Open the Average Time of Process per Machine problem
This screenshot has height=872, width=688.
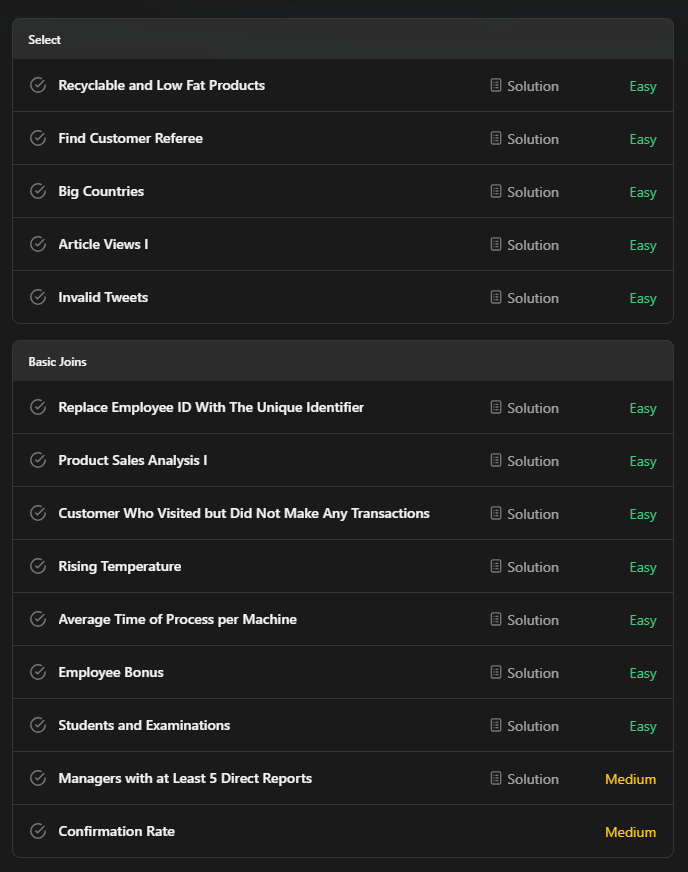click(177, 620)
